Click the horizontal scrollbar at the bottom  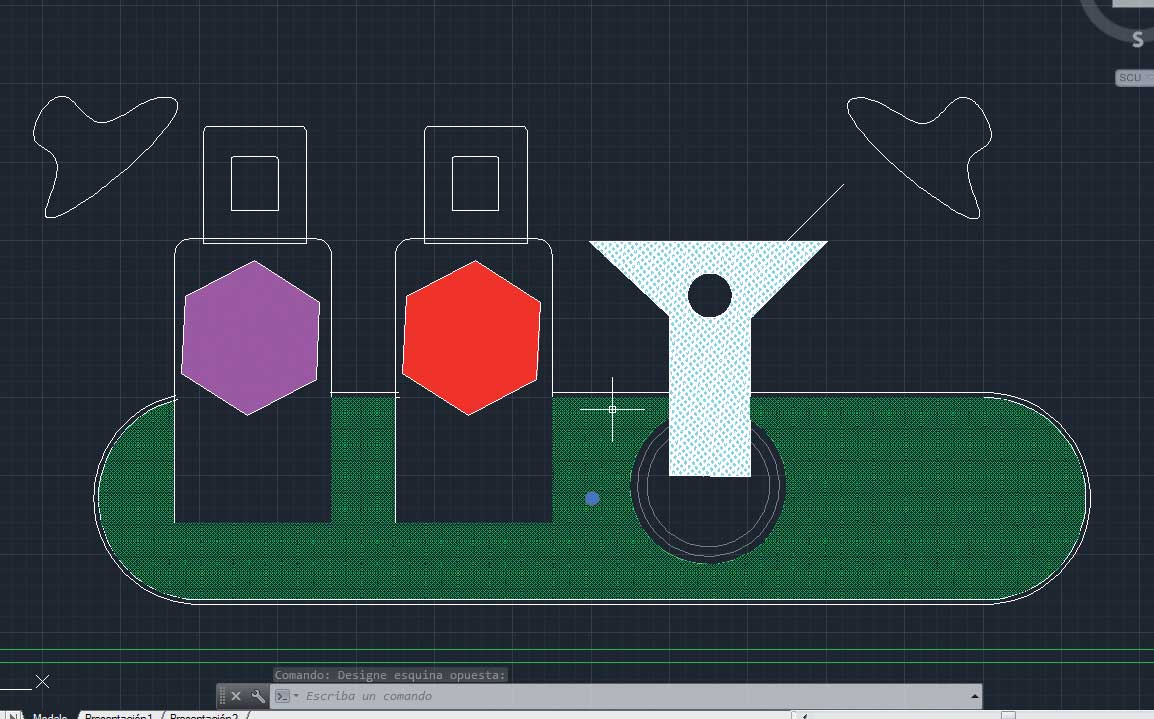pyautogui.click(x=900, y=715)
